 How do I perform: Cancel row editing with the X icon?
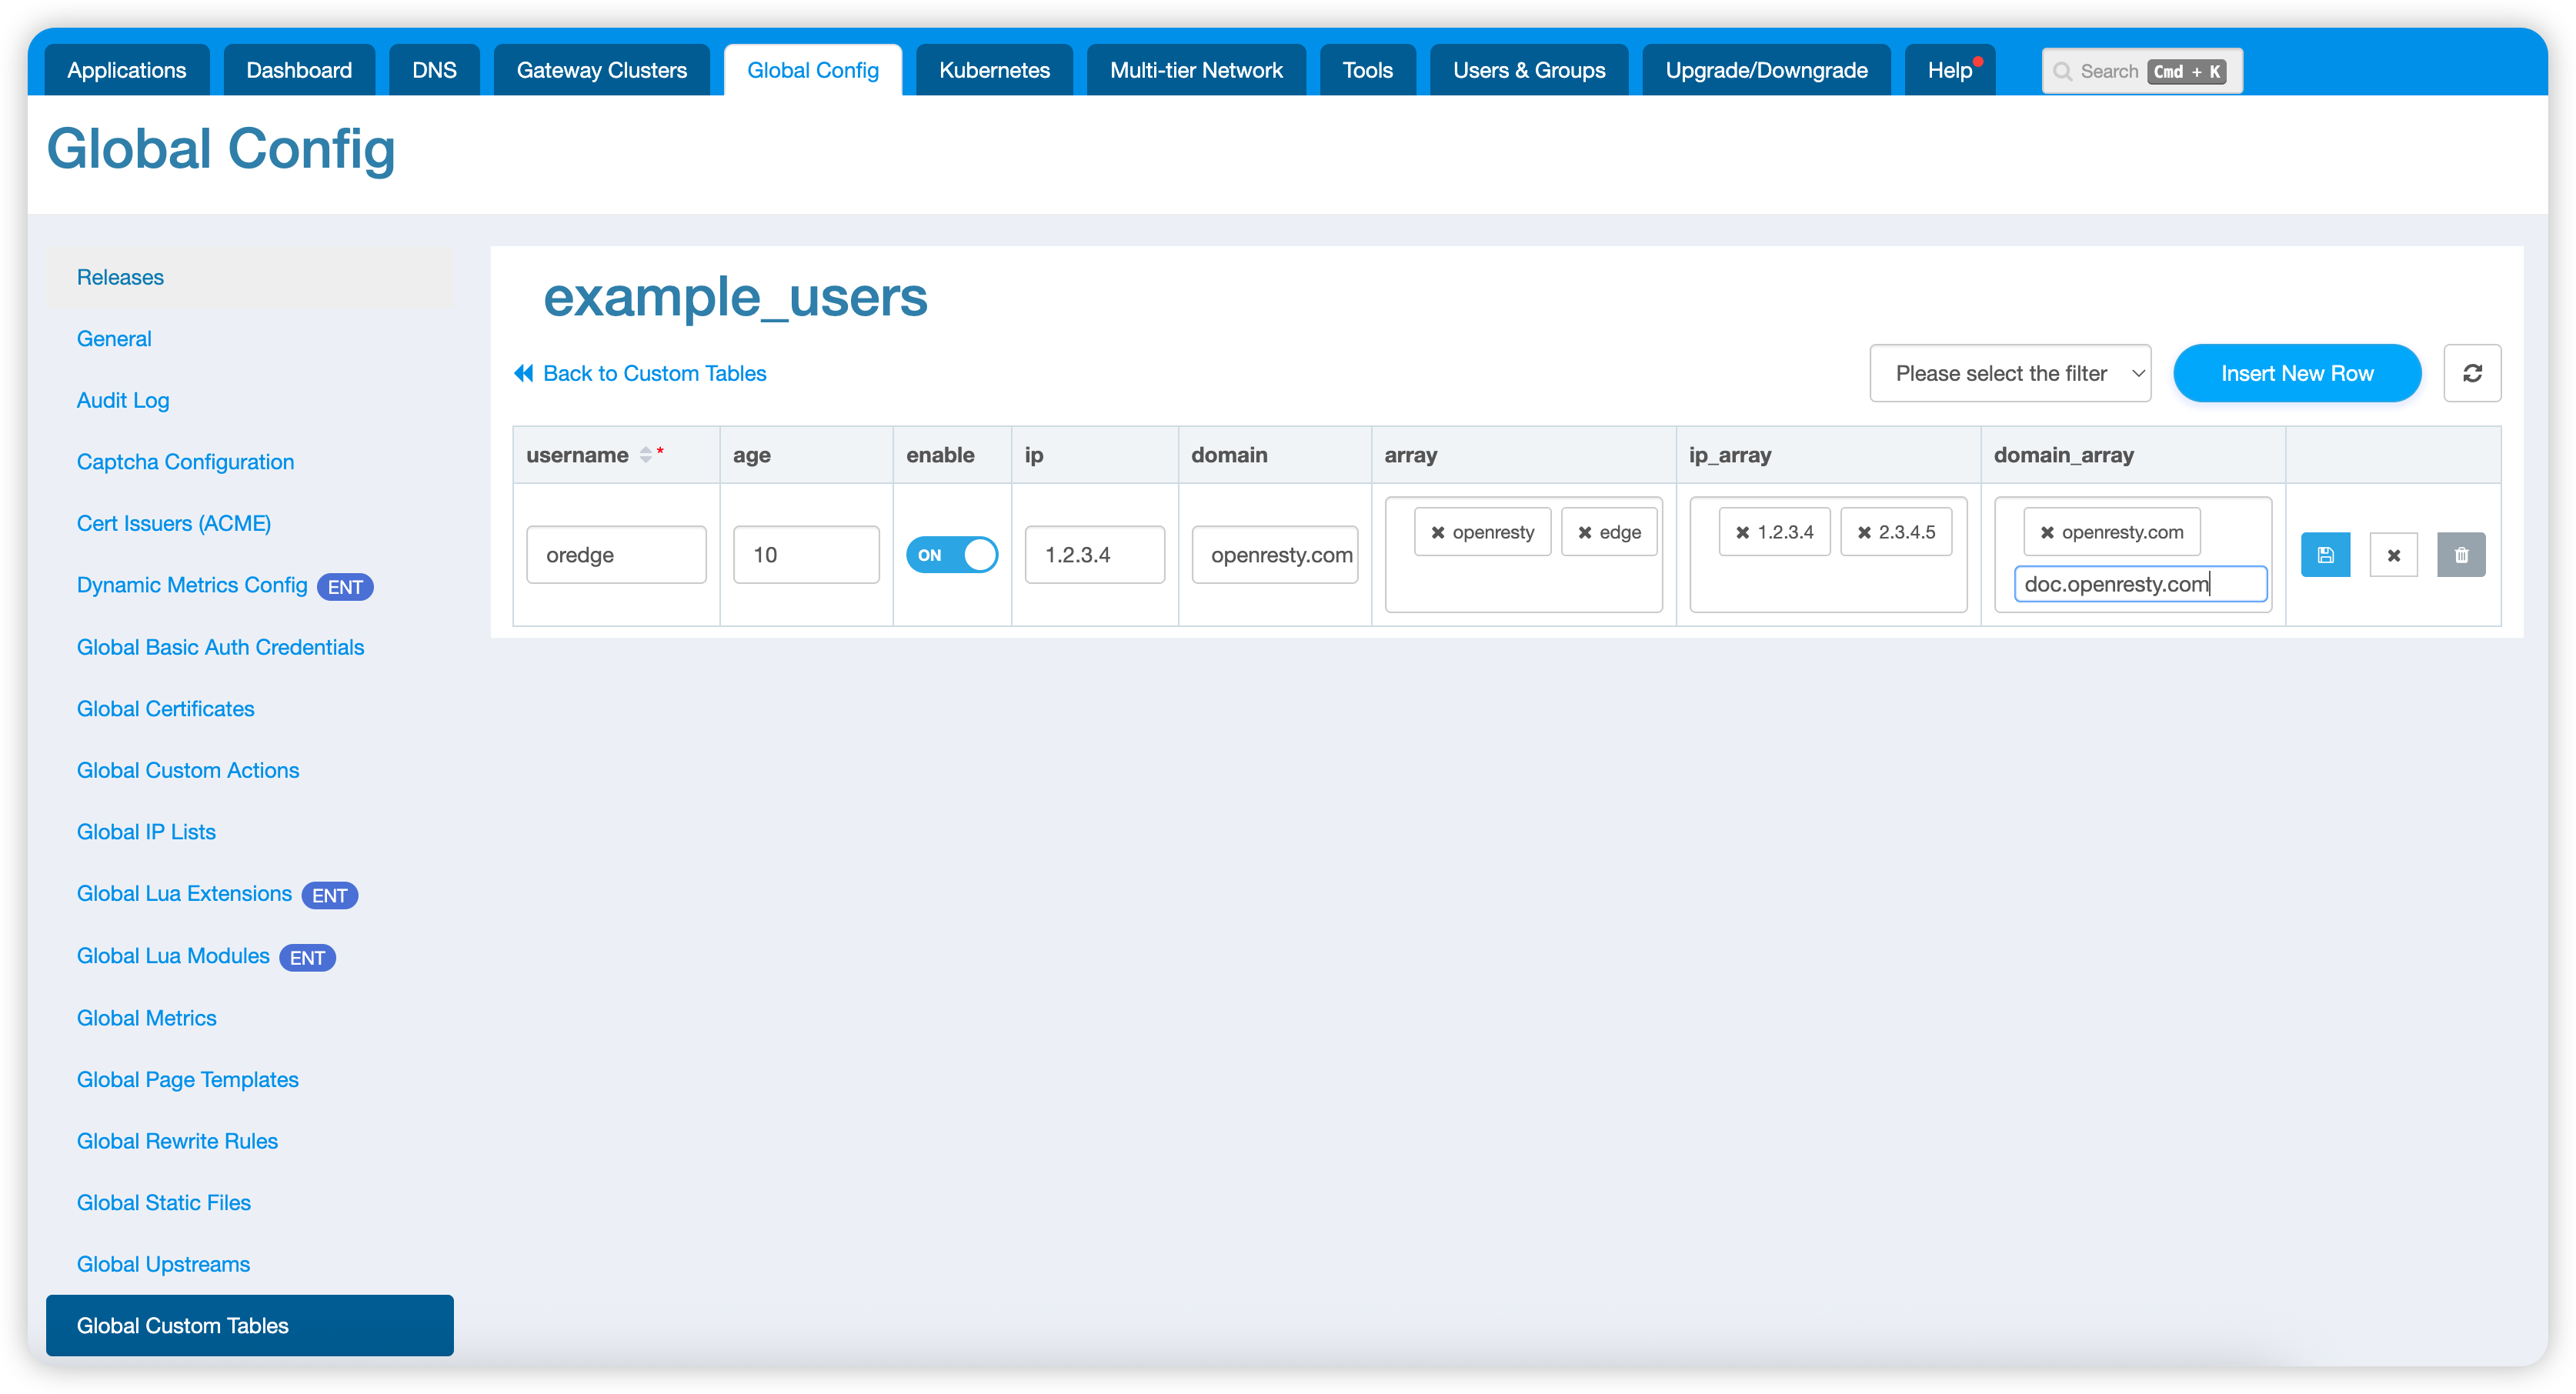coord(2393,555)
